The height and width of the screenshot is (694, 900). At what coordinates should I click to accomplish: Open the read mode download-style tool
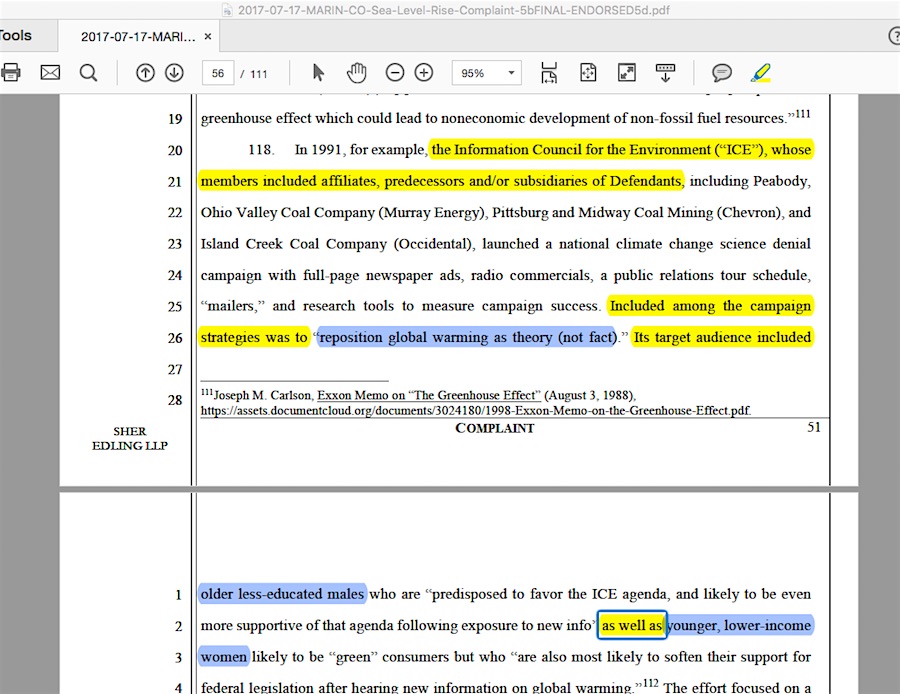665,73
